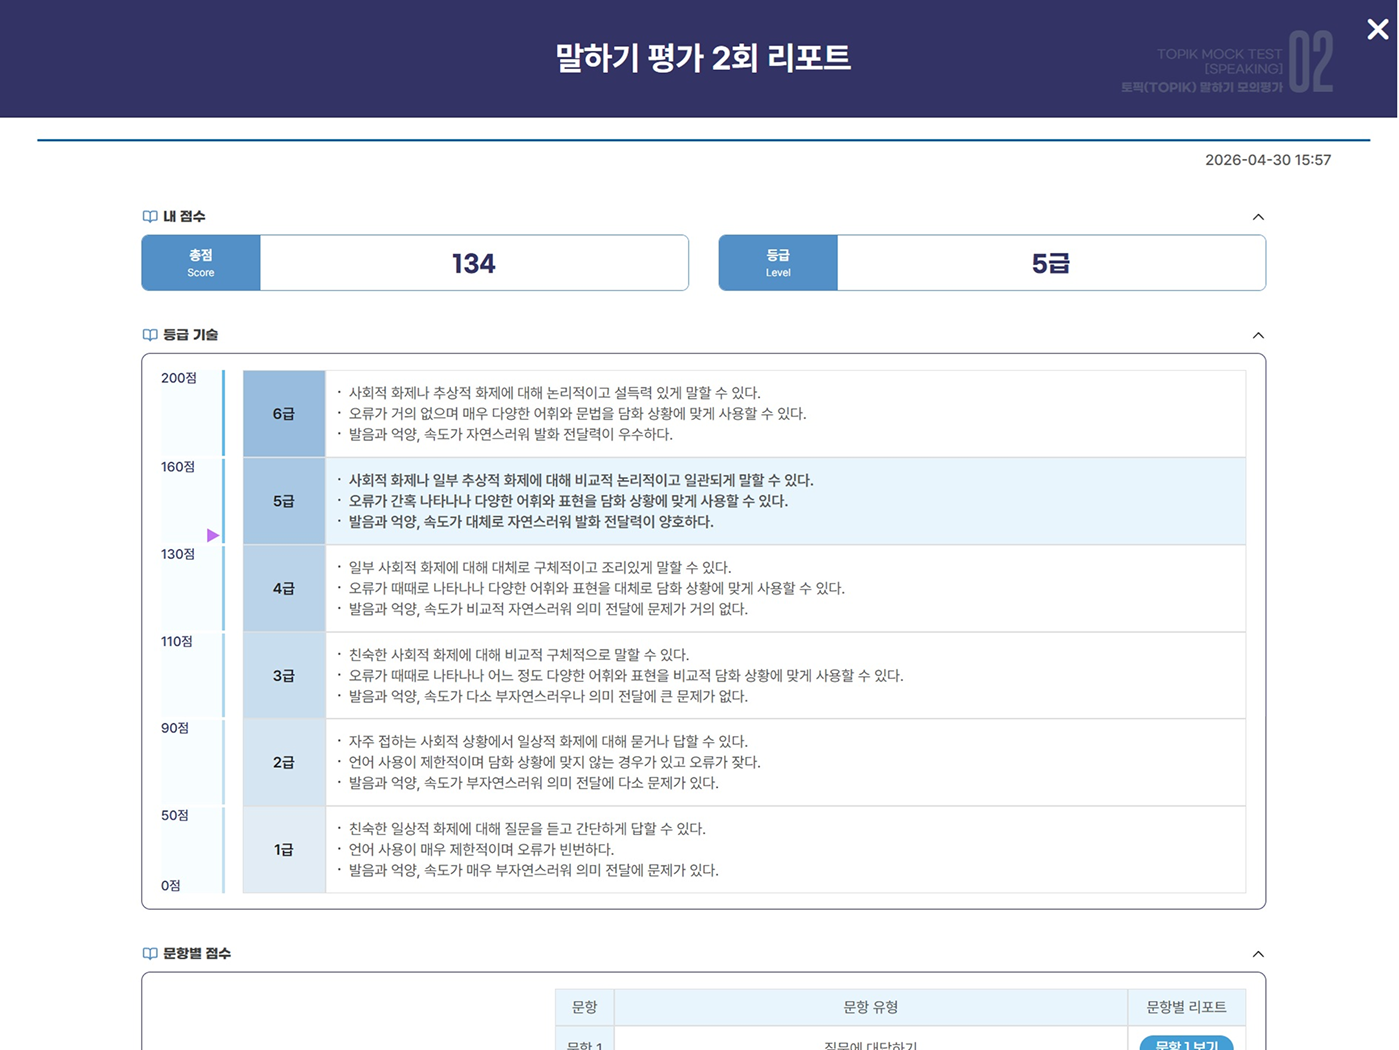Click the level value 5급 in score box
This screenshot has width=1399, height=1050.
pos(1051,263)
